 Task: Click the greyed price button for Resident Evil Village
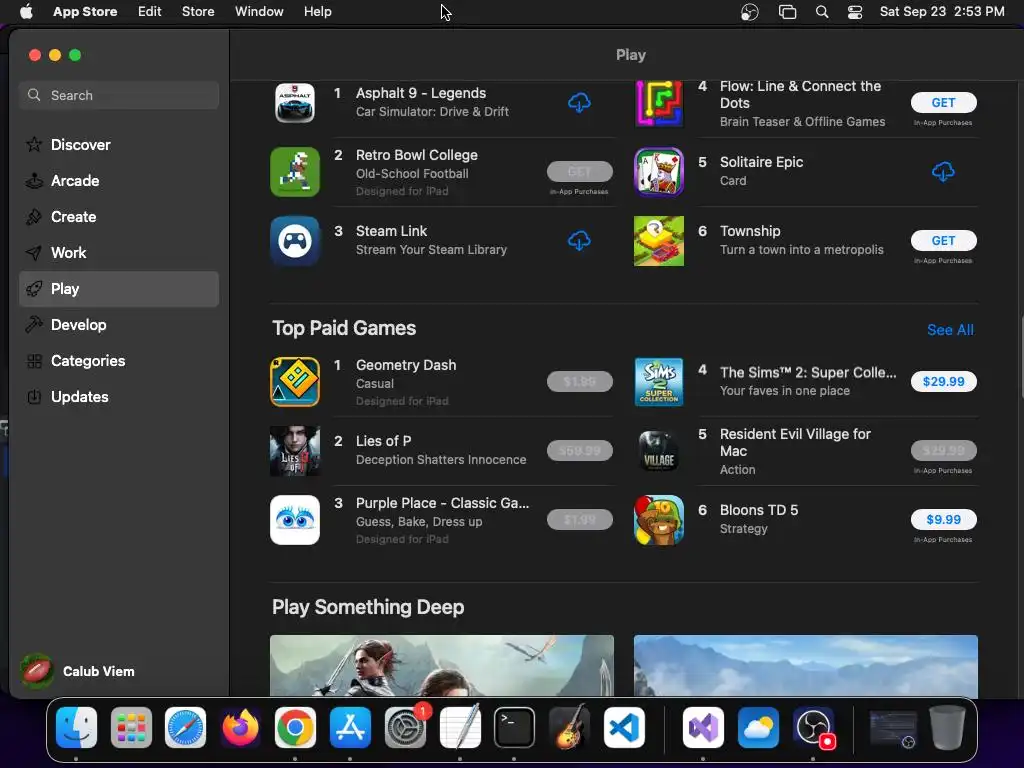tap(943, 451)
